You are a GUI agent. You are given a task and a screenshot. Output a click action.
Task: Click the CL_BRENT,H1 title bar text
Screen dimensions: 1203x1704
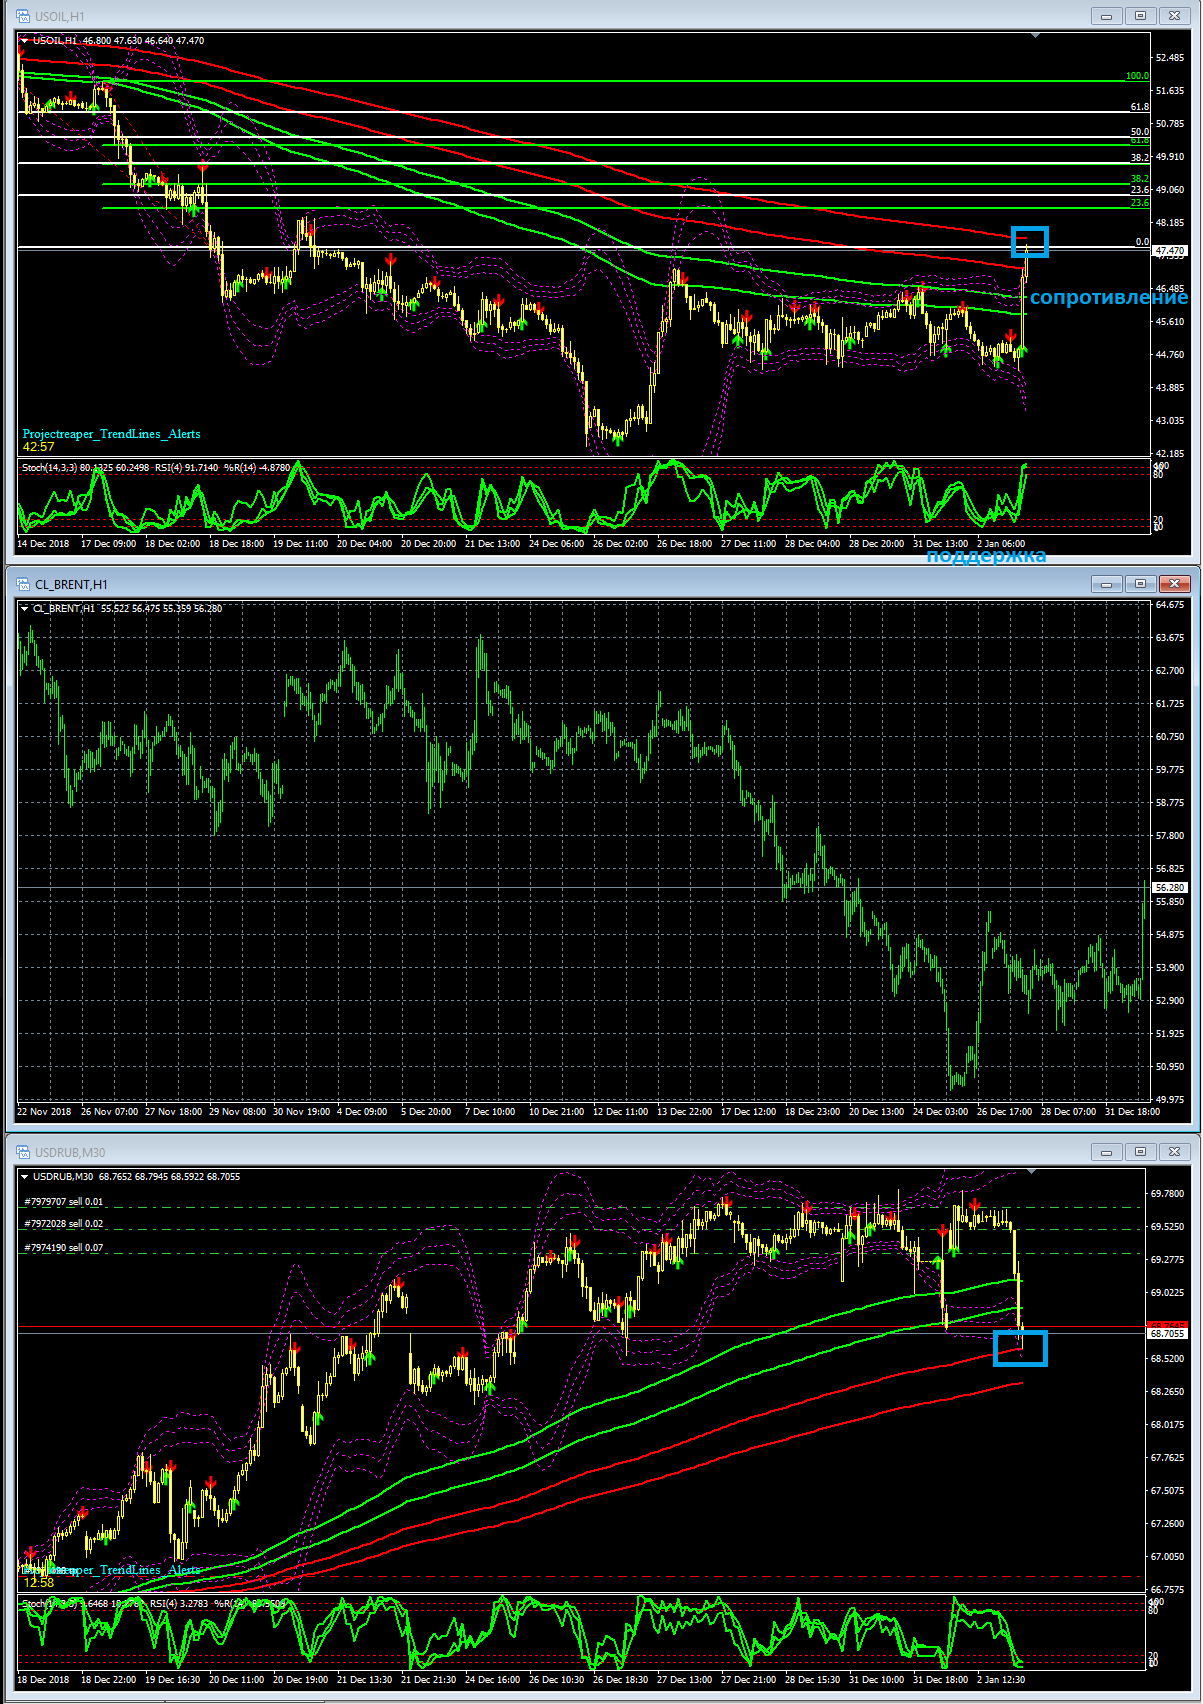pyautogui.click(x=71, y=585)
